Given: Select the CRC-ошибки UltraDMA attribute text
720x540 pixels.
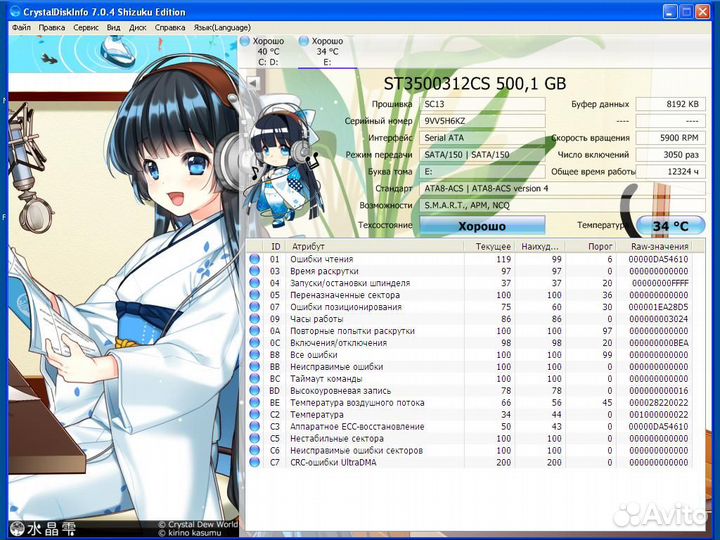Looking at the screenshot, I should coord(333,462).
